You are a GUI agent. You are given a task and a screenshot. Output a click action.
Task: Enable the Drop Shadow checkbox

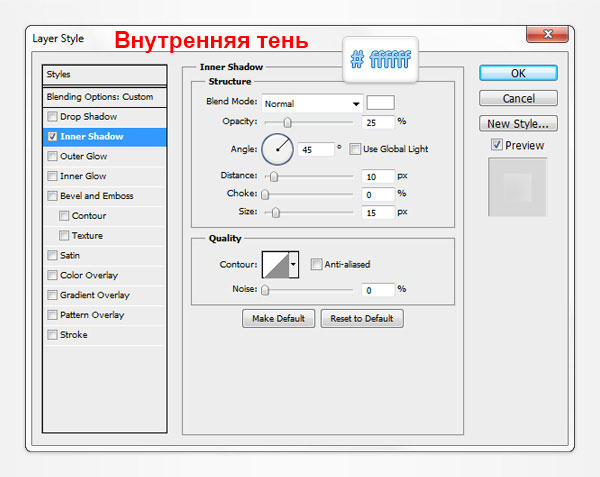52,116
